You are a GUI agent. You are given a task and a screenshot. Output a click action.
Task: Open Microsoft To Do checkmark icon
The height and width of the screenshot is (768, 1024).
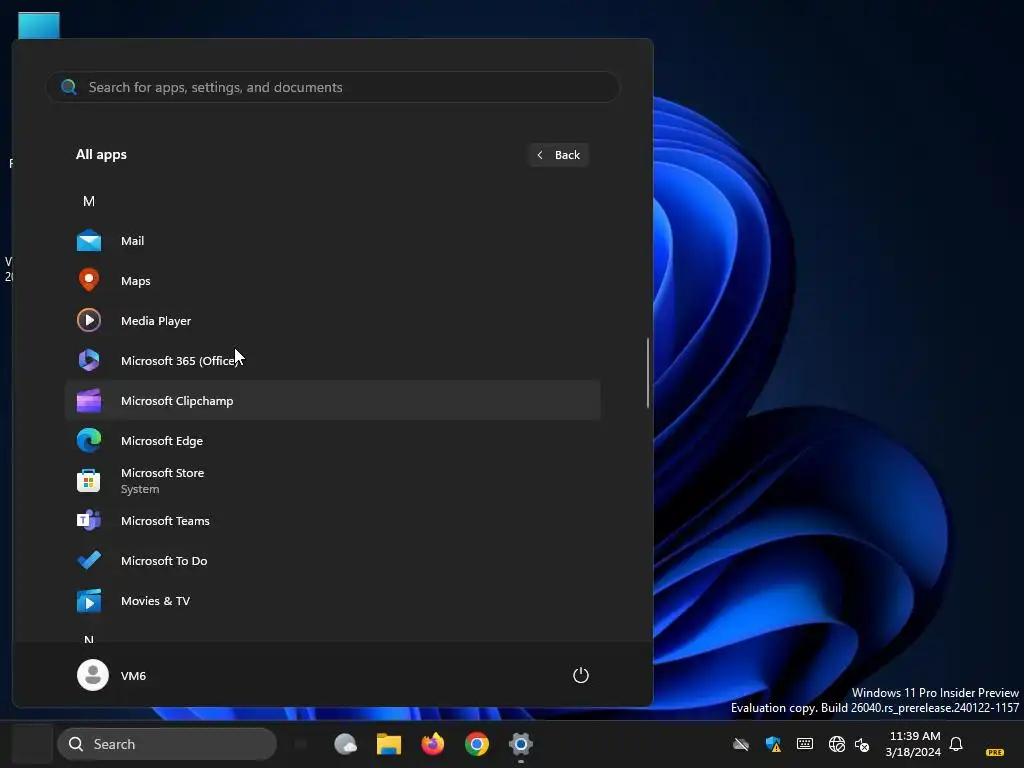(x=89, y=560)
